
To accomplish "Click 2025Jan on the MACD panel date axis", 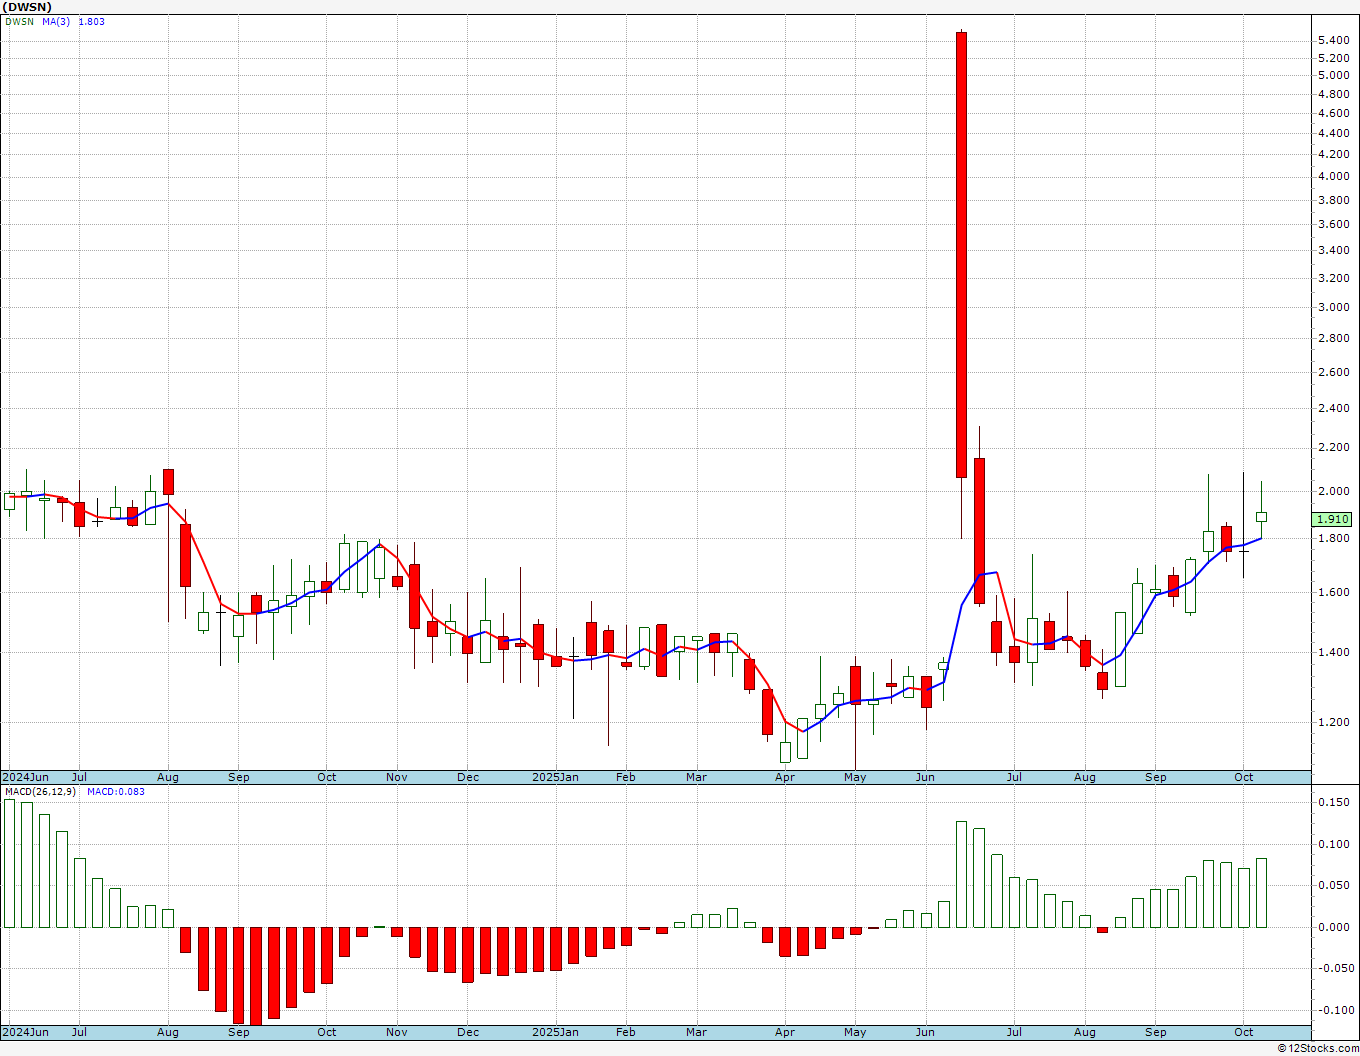I will pos(555,1032).
